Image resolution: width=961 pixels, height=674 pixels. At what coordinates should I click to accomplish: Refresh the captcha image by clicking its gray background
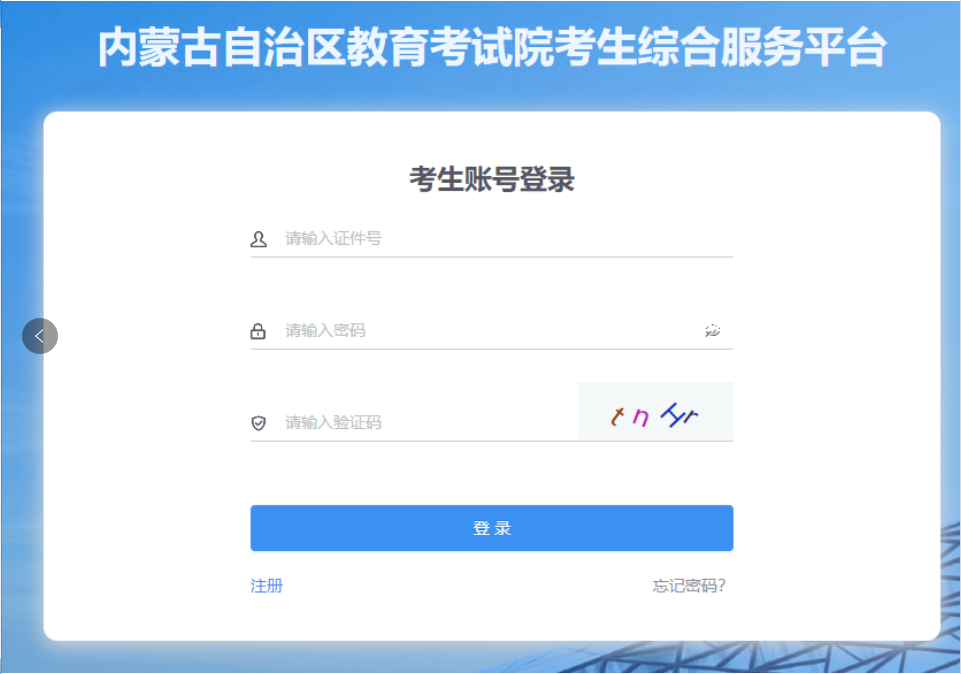655,411
